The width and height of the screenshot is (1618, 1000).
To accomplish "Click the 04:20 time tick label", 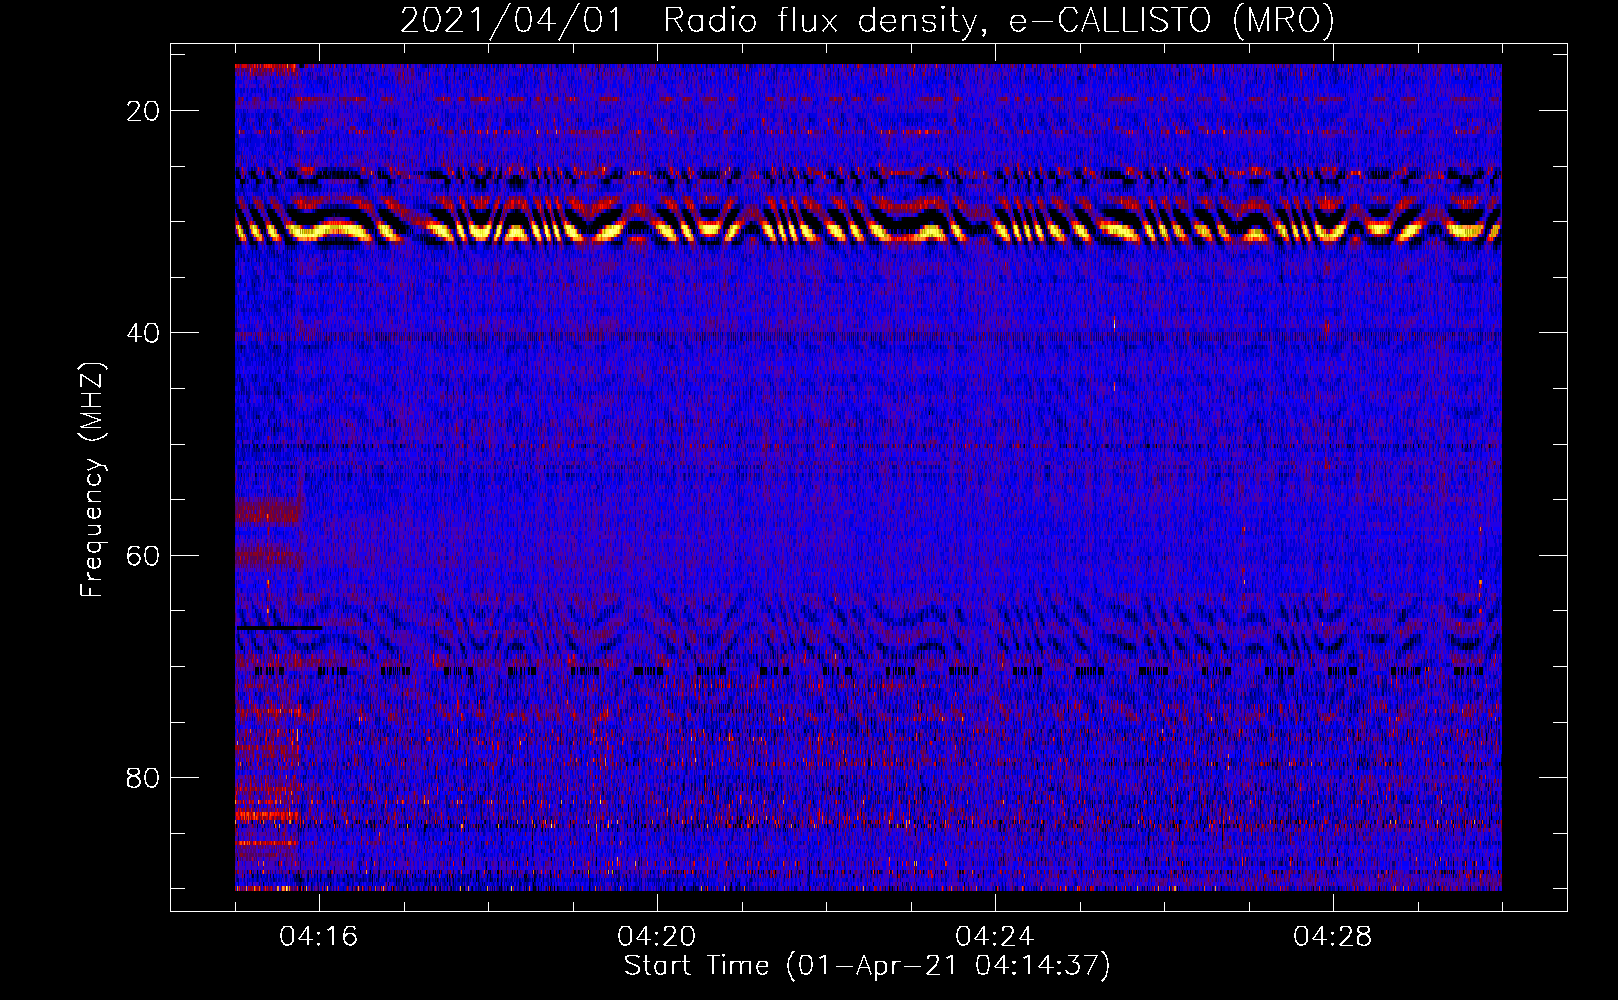I will pyautogui.click(x=657, y=937).
